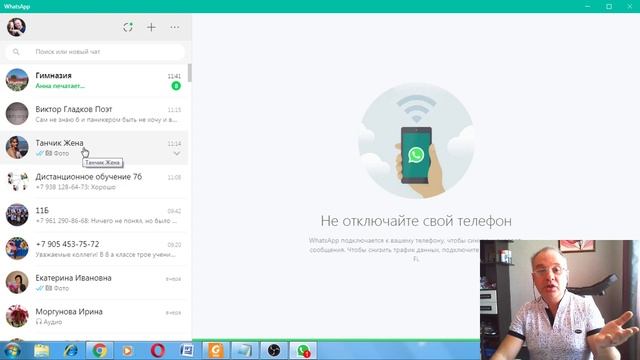Click the search magnifier icon
Image resolution: width=640 pixels, height=360 pixels.
(x=16, y=52)
